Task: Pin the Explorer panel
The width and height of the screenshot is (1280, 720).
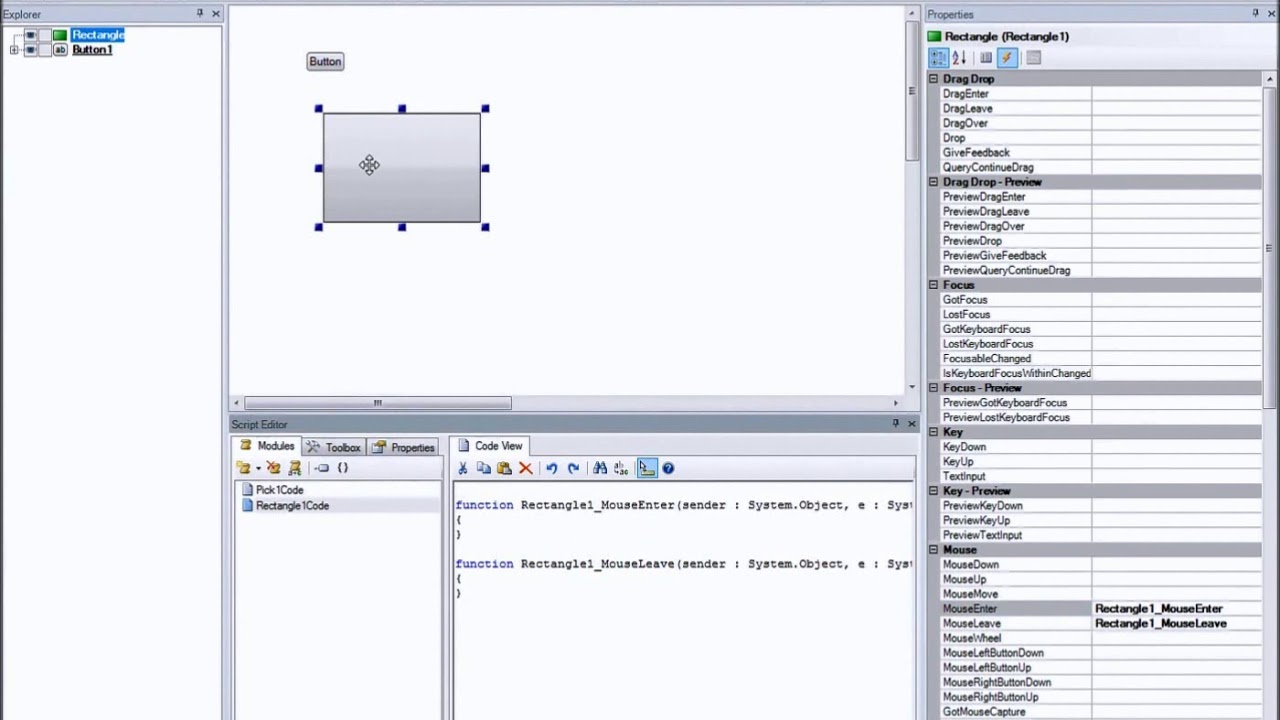Action: [199, 13]
